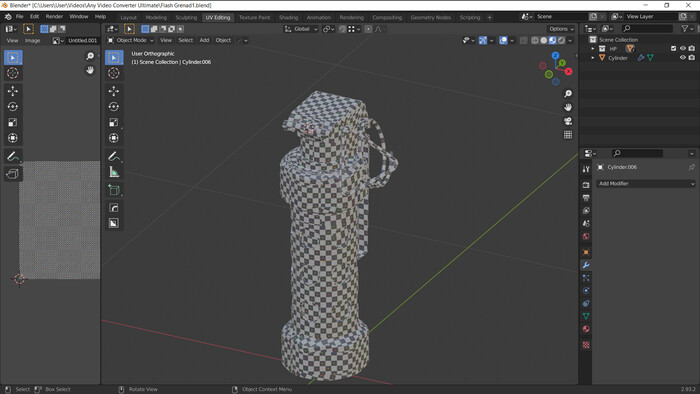Image resolution: width=700 pixels, height=394 pixels.
Task: Open the outliner filter dropdown
Action: click(x=687, y=29)
